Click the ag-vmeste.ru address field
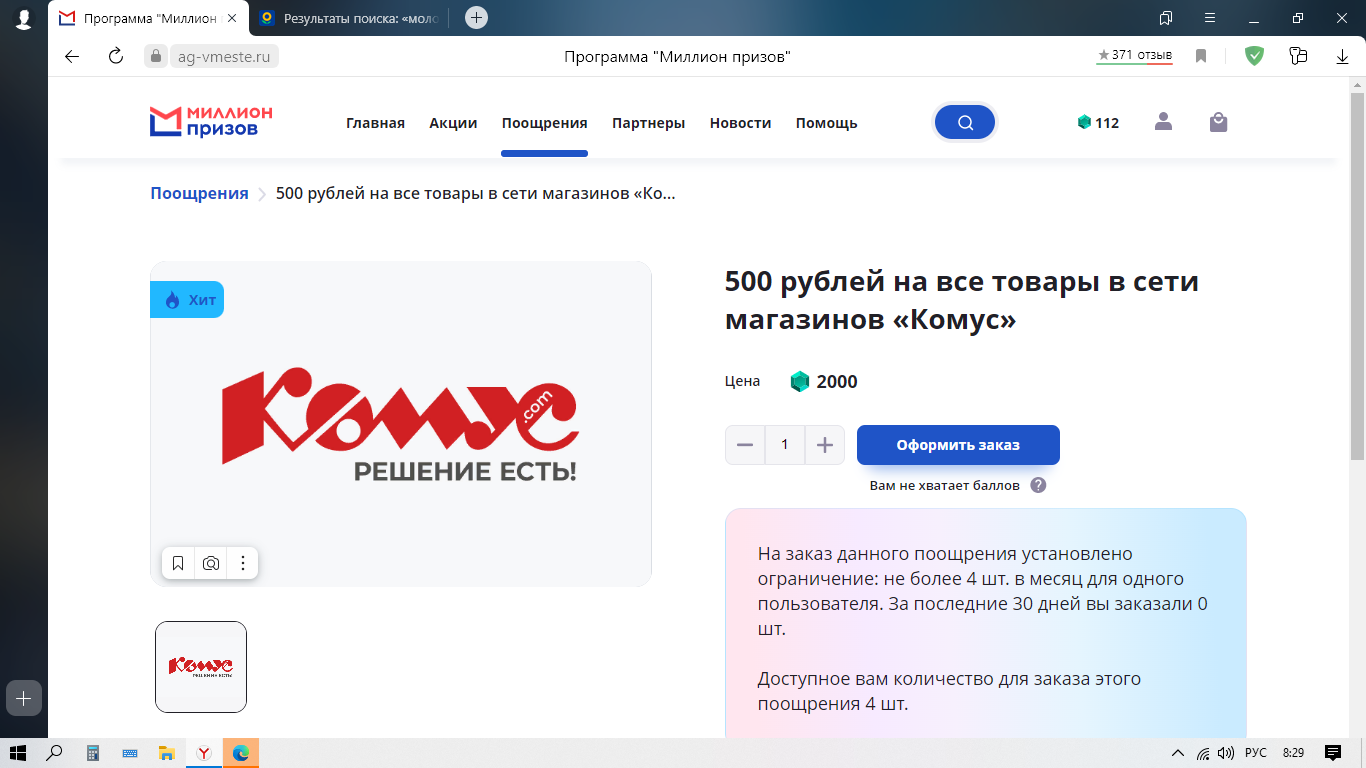The width and height of the screenshot is (1366, 768). tap(224, 56)
